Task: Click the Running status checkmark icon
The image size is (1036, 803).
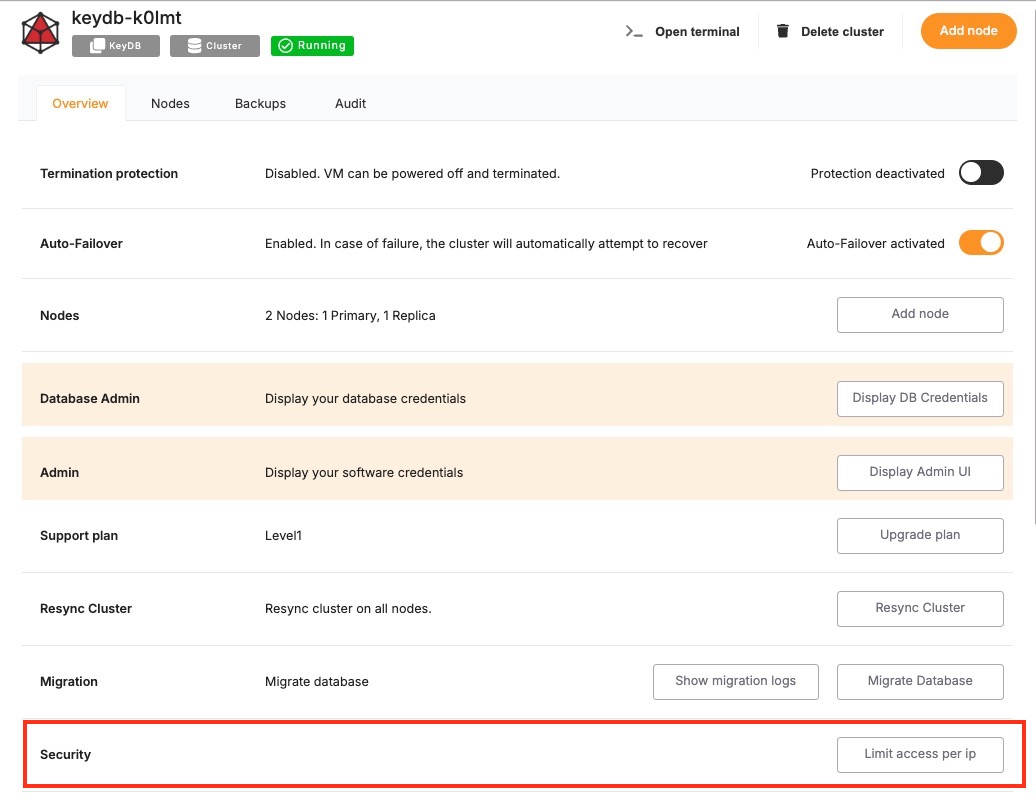Action: tap(285, 46)
